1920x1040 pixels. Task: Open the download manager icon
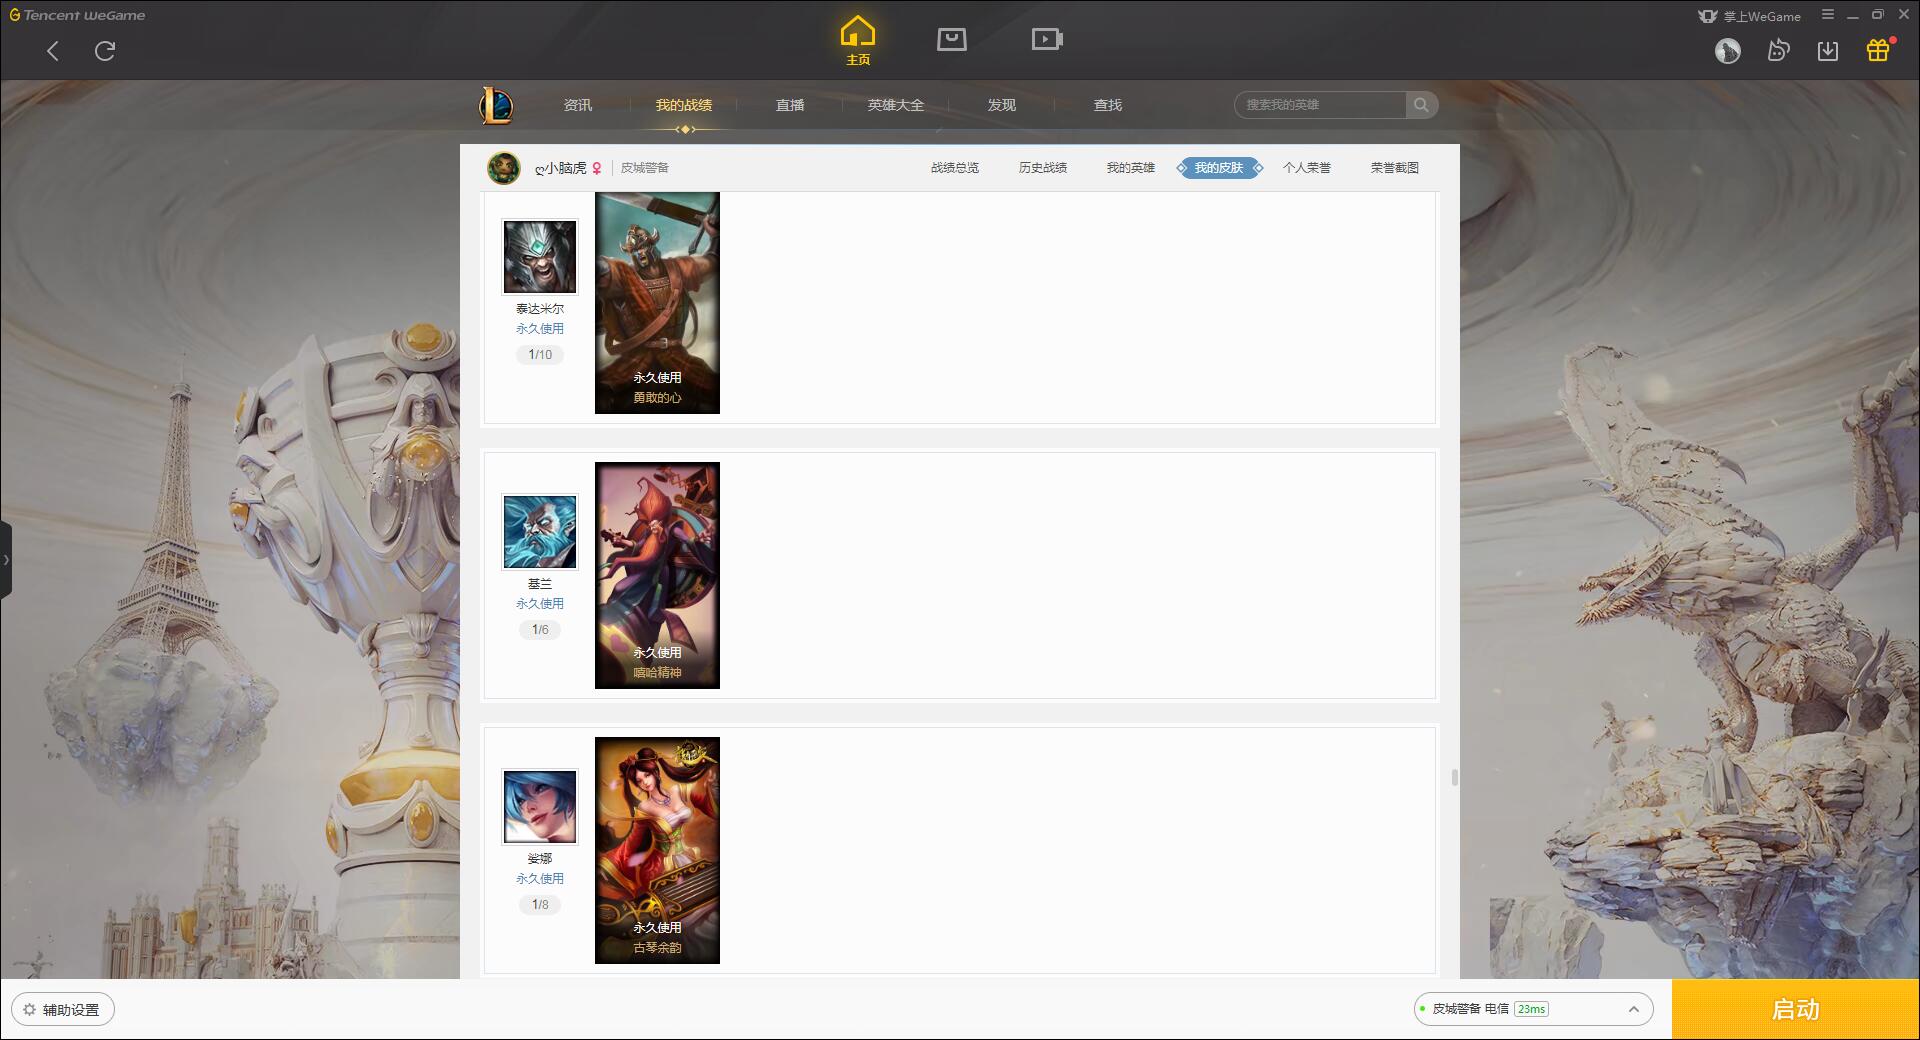point(1828,51)
